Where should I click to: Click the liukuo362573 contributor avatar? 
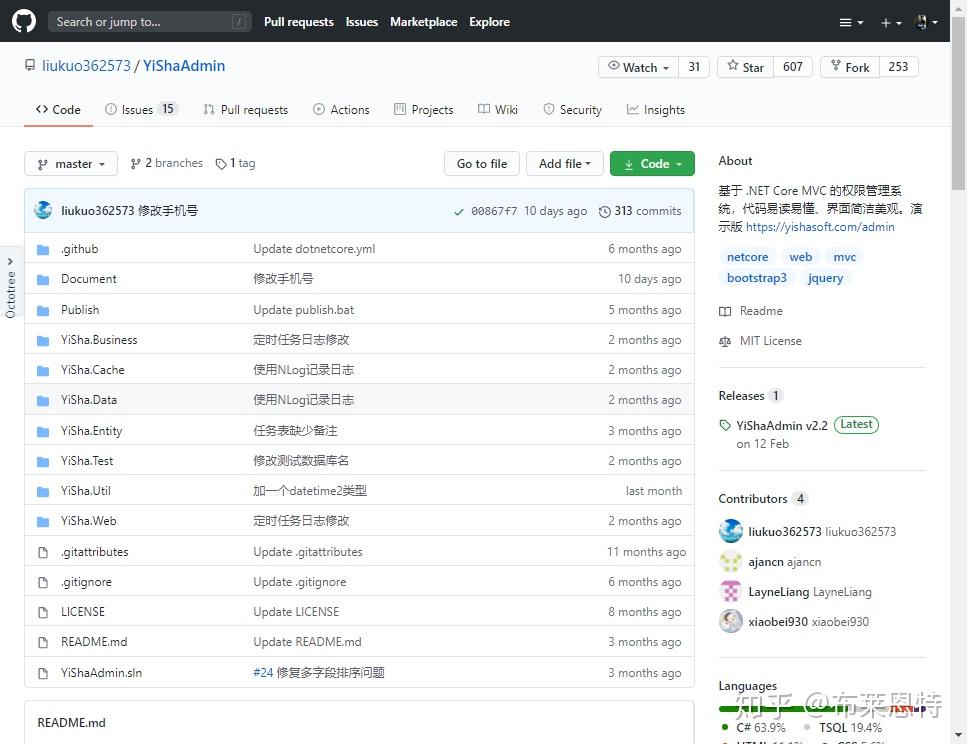pyautogui.click(x=730, y=531)
